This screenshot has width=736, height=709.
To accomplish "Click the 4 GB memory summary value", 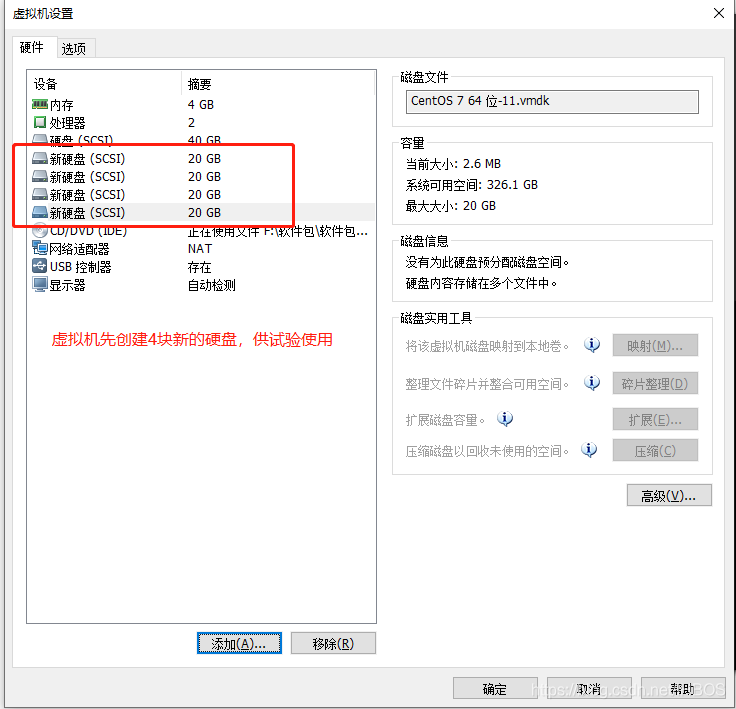I will (x=201, y=104).
